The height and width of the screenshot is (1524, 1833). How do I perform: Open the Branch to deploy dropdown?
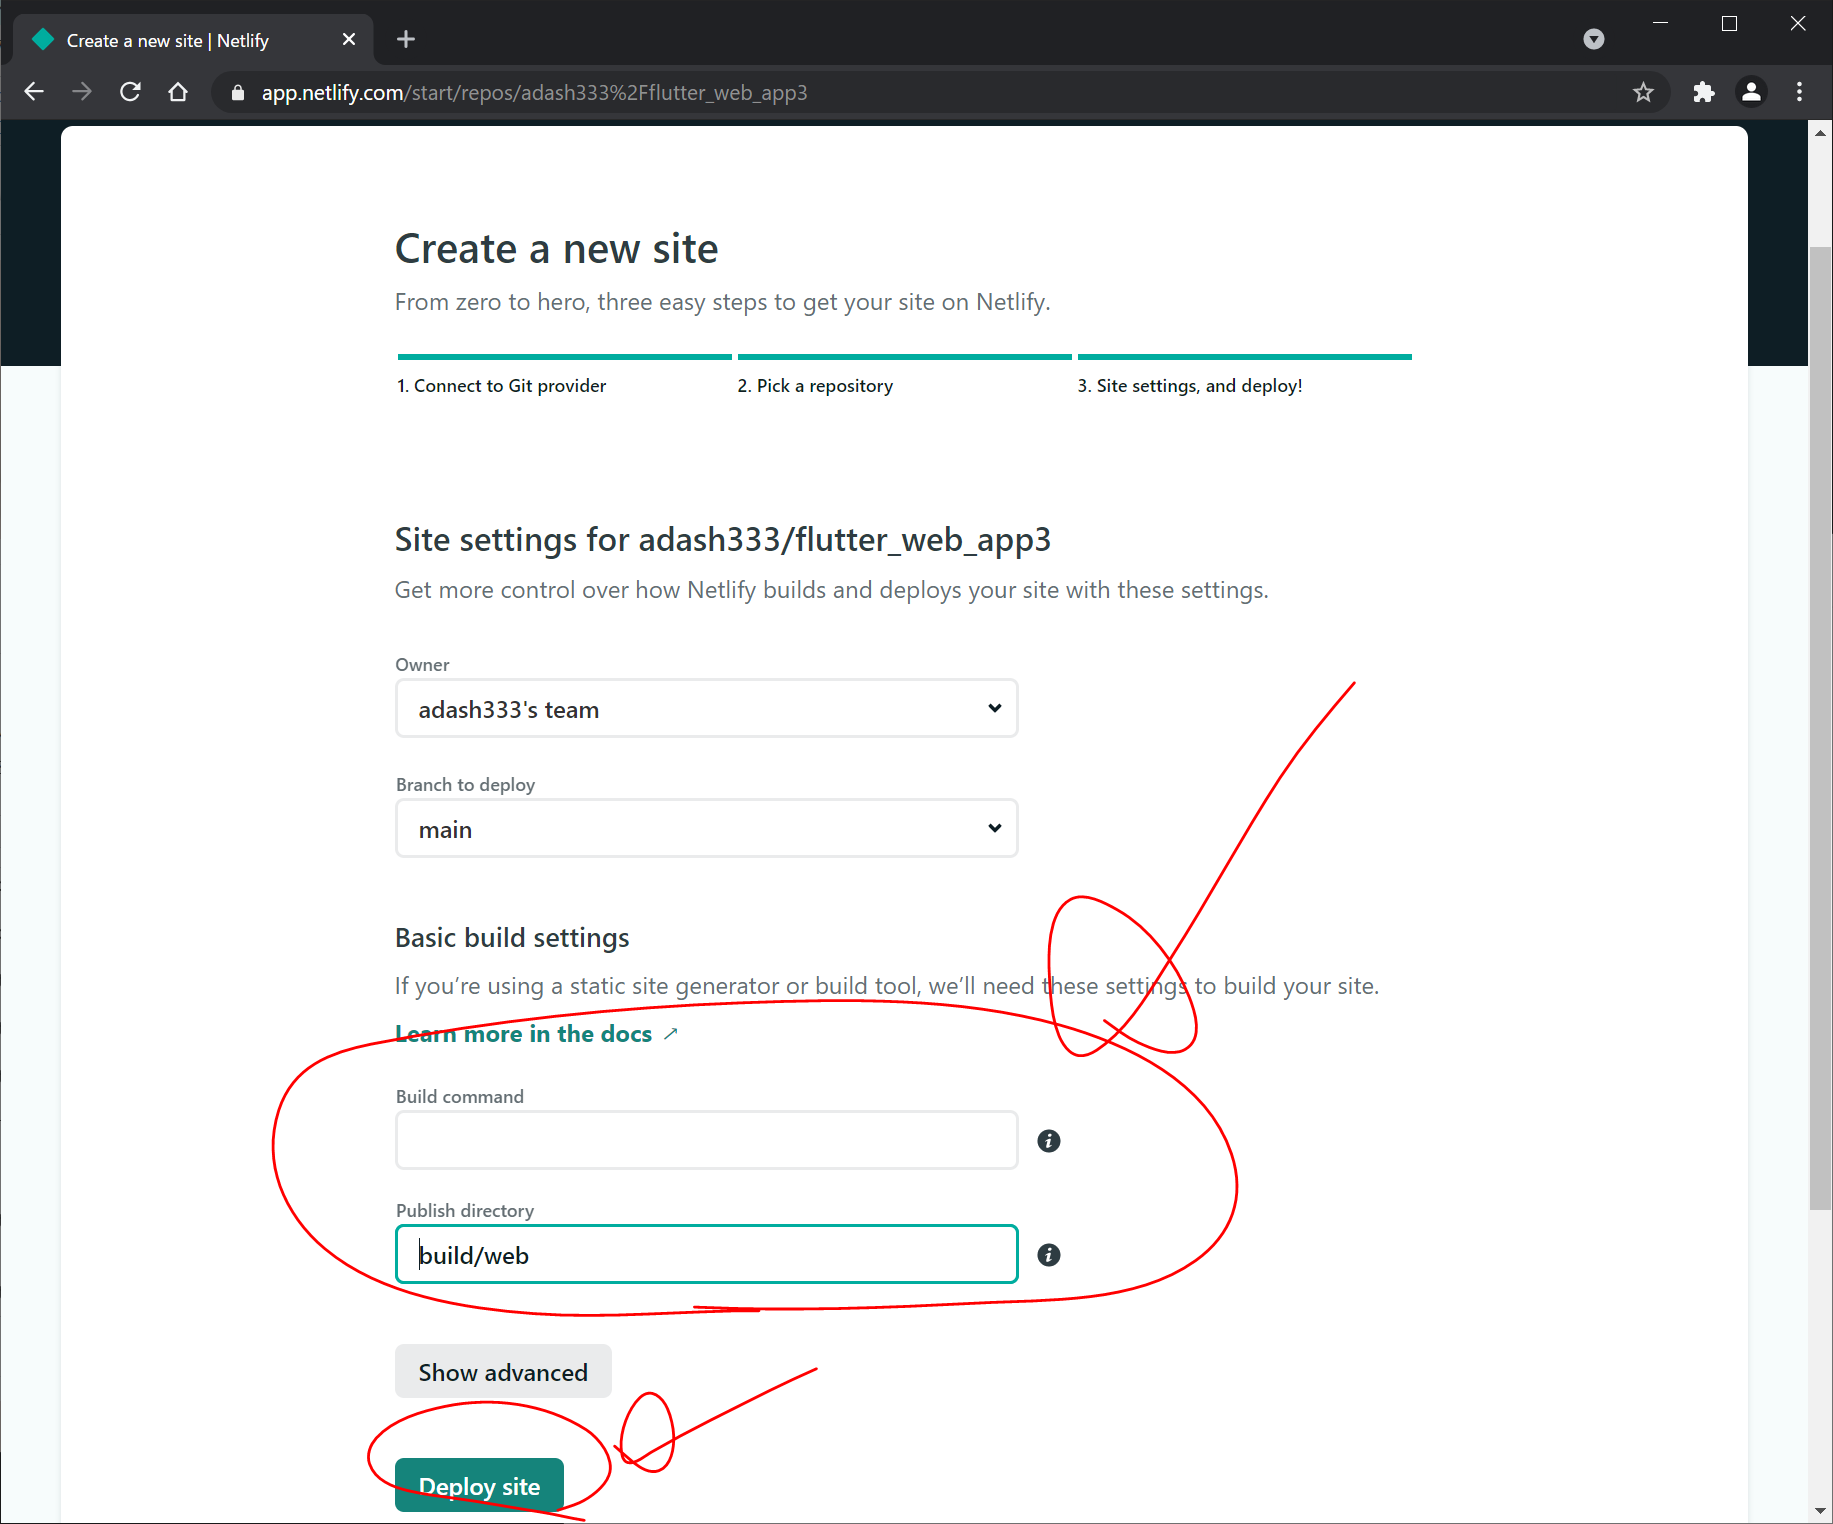point(707,829)
